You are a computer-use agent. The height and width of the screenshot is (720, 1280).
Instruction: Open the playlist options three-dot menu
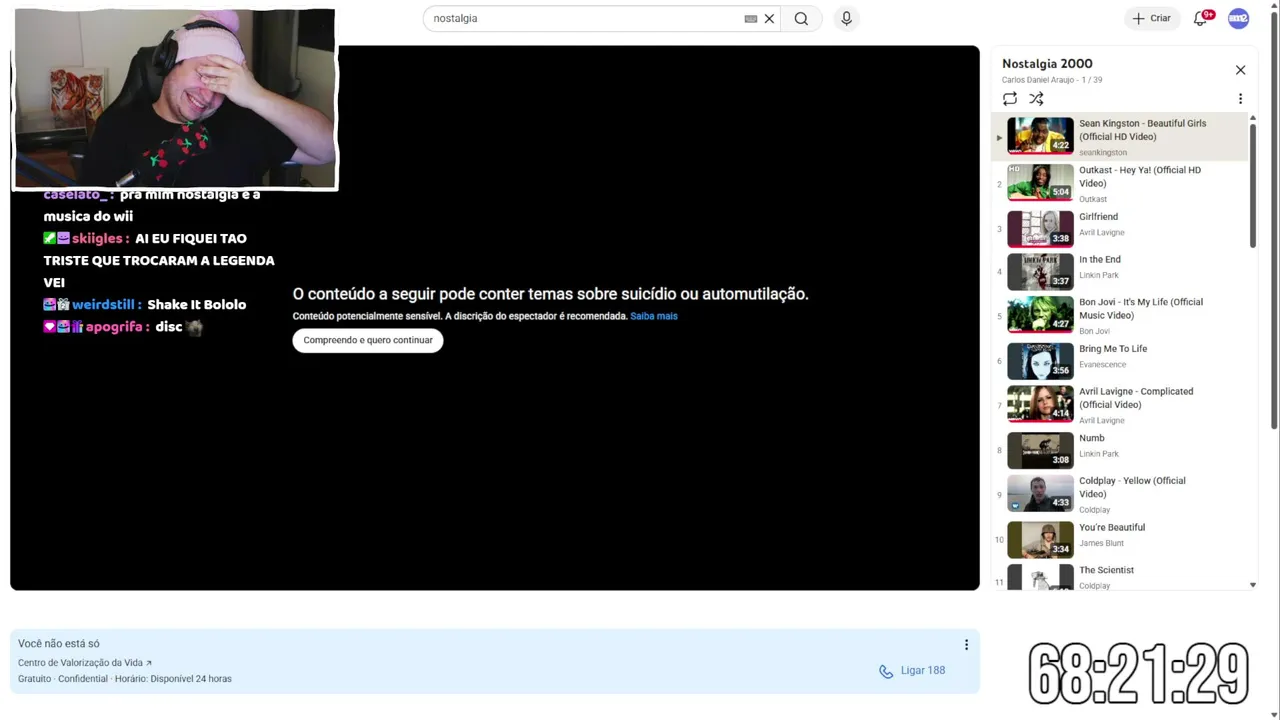1240,99
